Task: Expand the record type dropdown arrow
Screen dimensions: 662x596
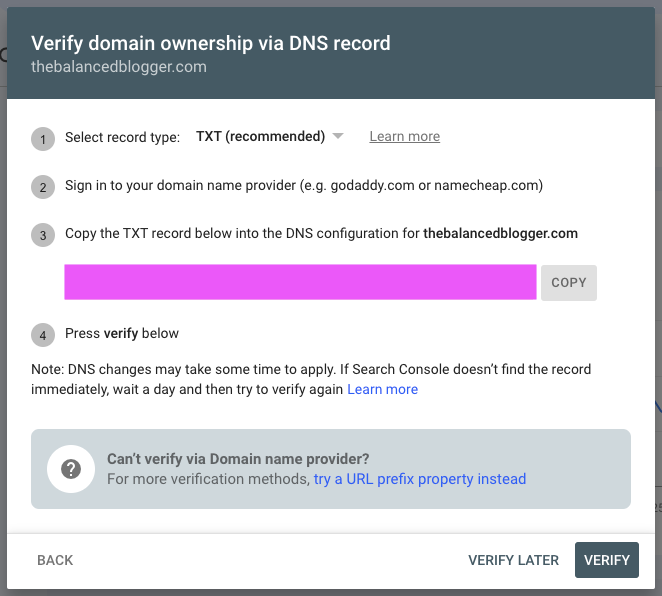Action: 338,137
